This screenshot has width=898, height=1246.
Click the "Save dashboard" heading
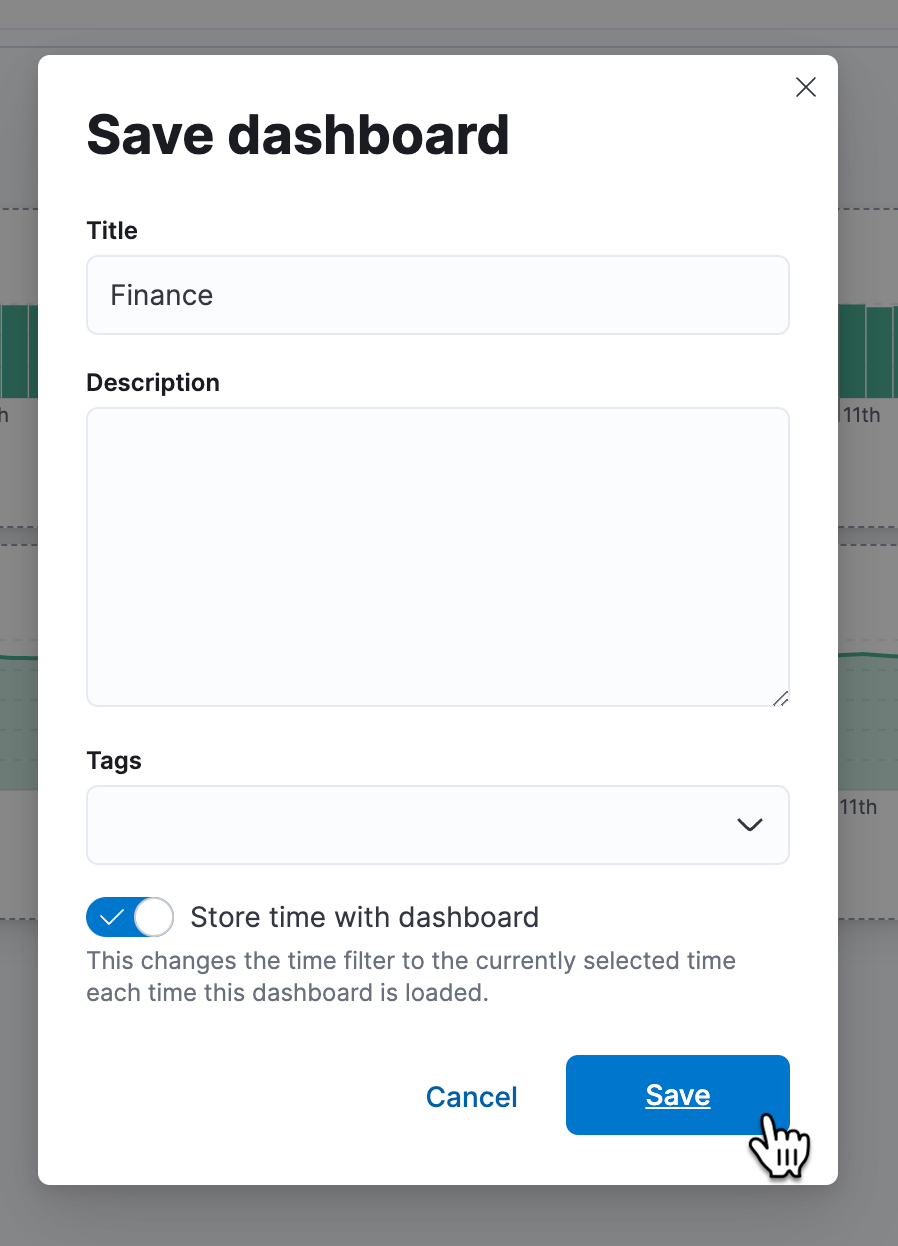tap(298, 135)
